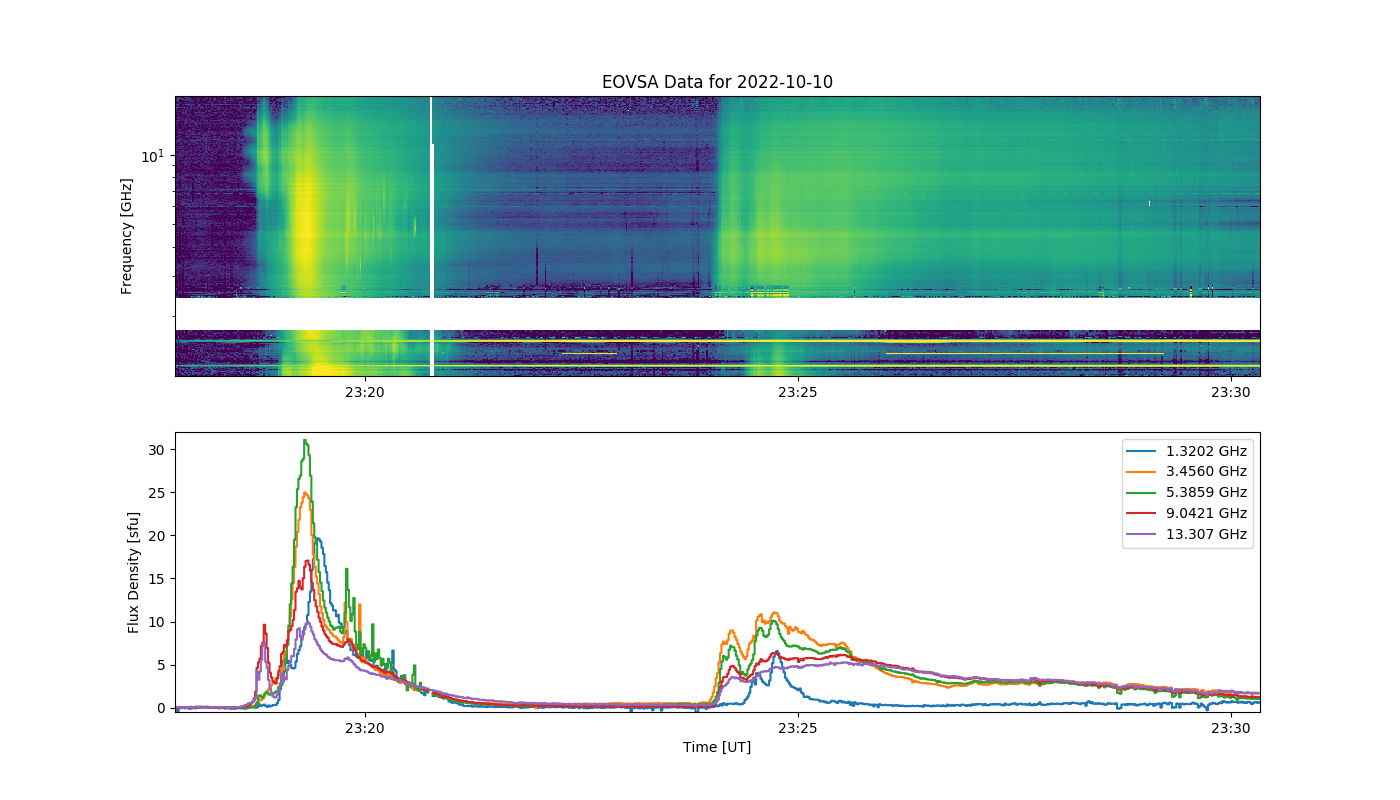Click the 3.4560 GHz legend entry

click(1188, 471)
